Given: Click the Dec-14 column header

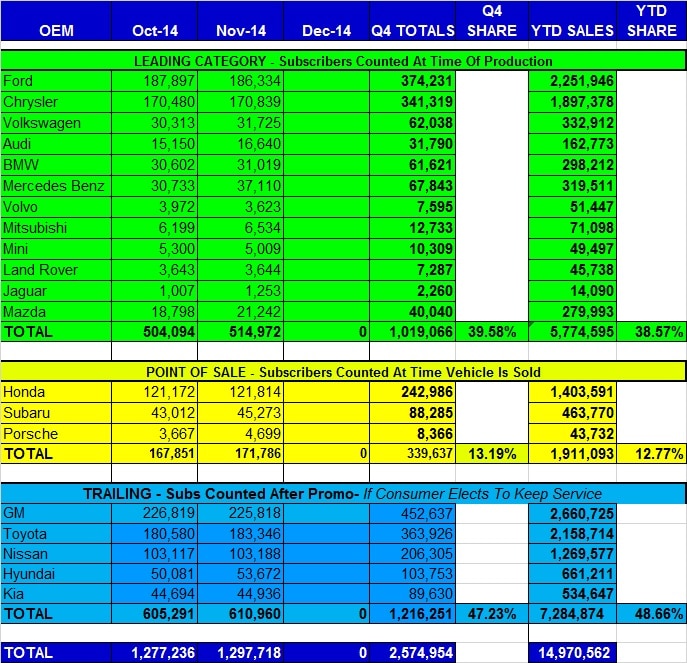Looking at the screenshot, I should coord(326,21).
